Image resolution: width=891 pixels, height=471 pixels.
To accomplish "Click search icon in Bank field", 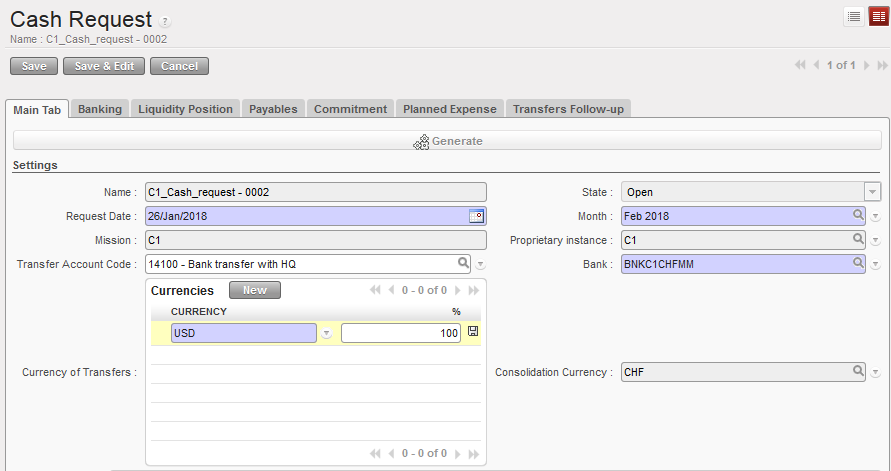I will tap(858, 264).
